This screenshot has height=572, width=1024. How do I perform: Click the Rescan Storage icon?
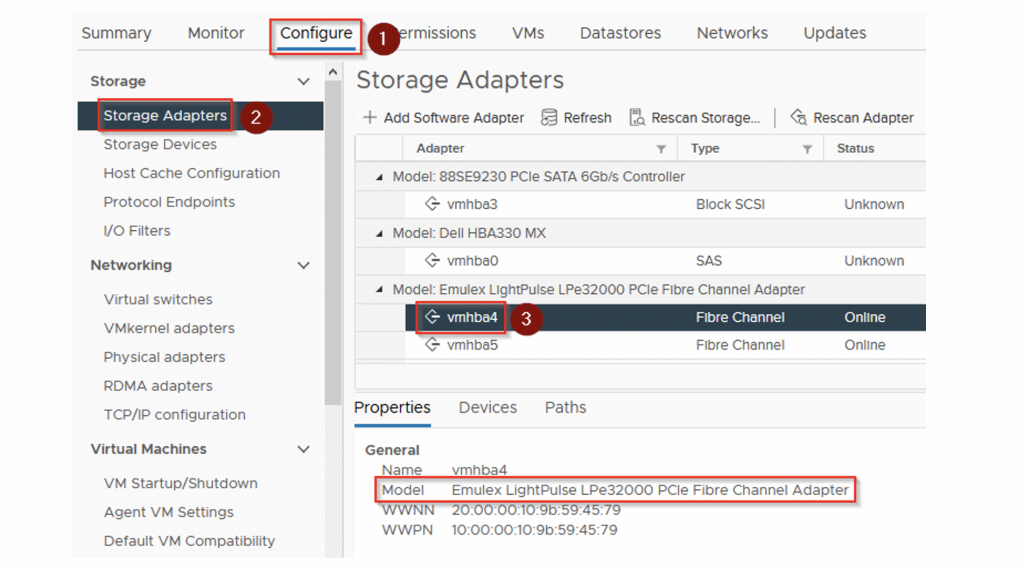637,118
